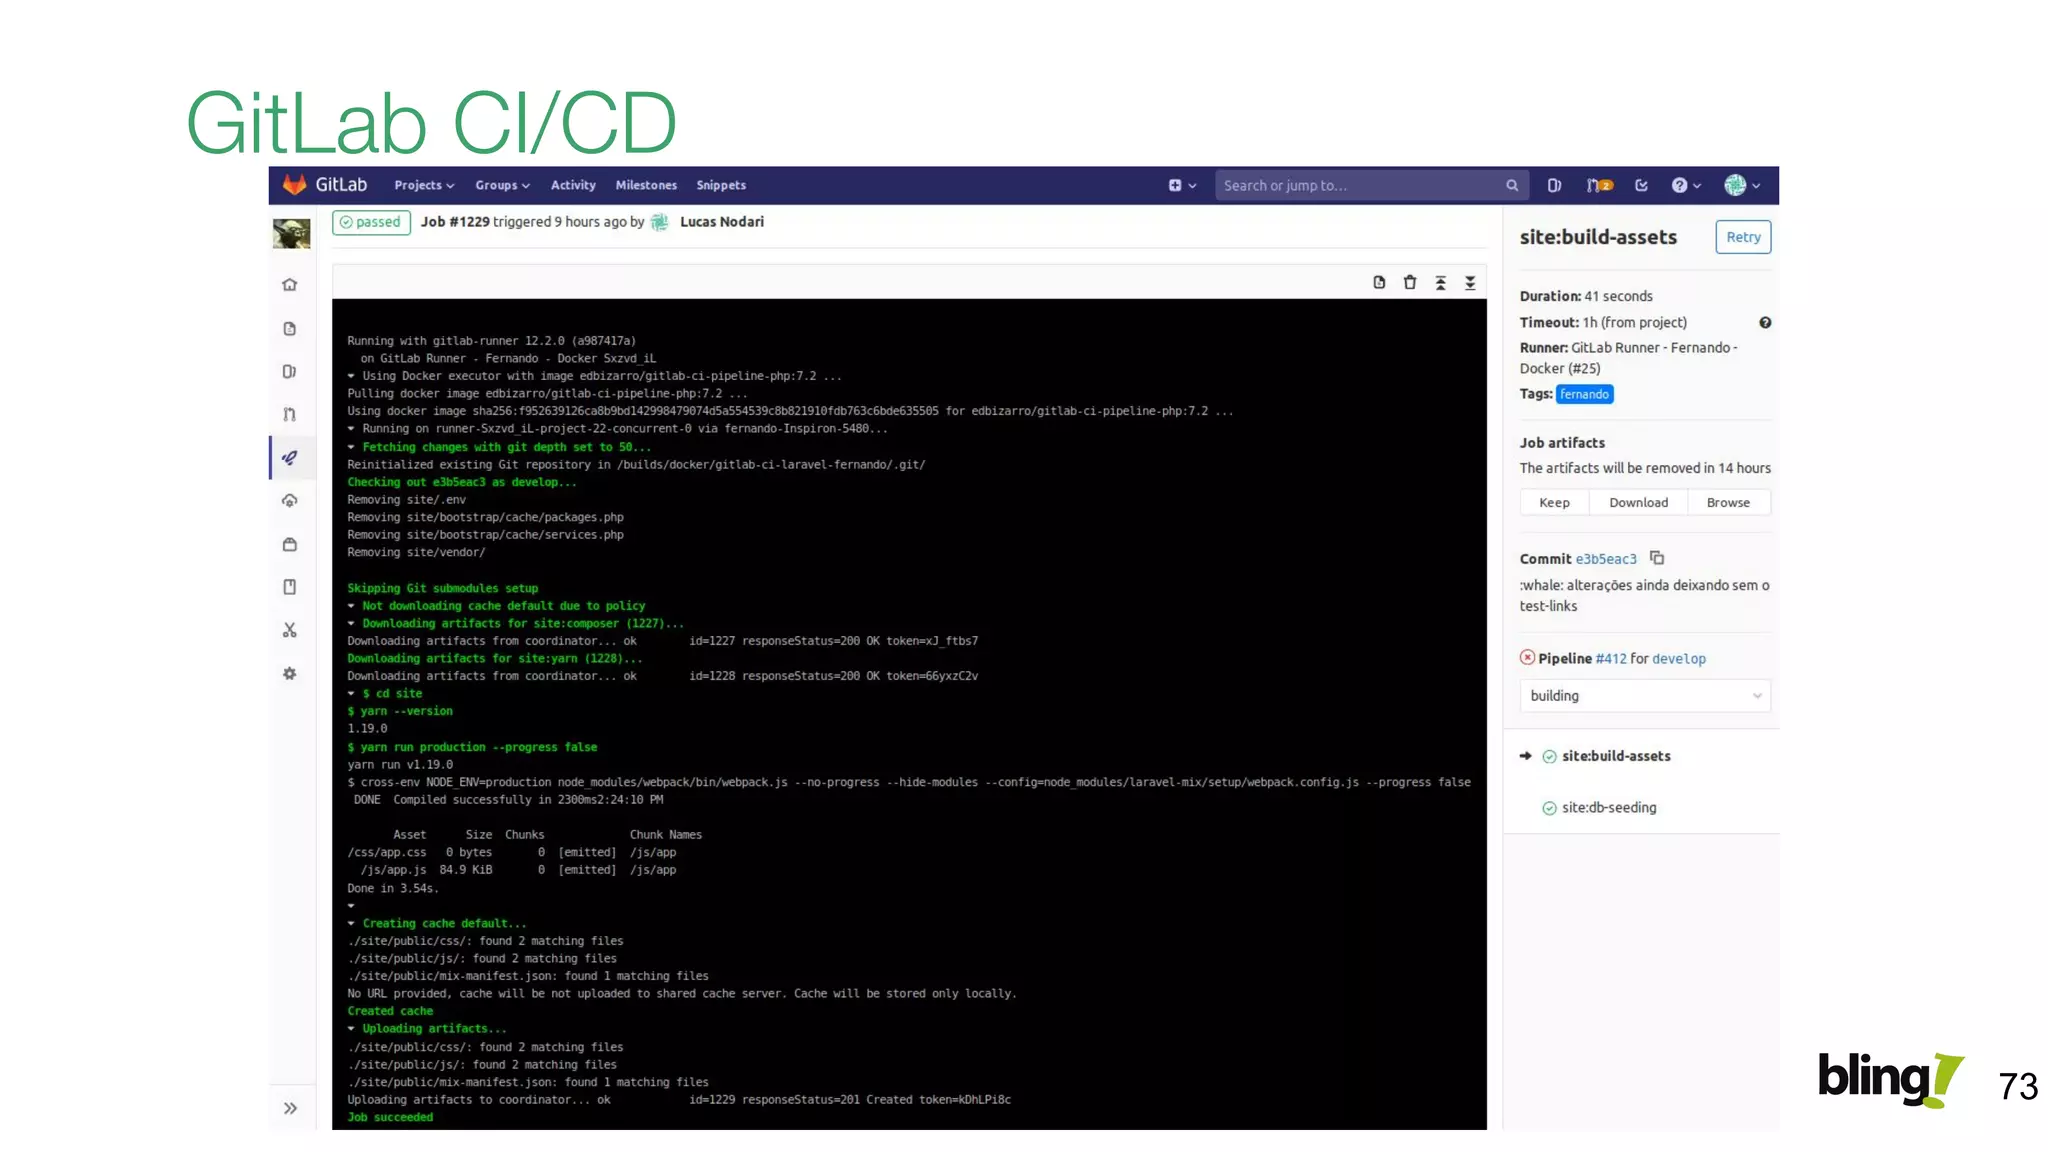
Task: Click the GitLab fox logo
Action: 294,185
